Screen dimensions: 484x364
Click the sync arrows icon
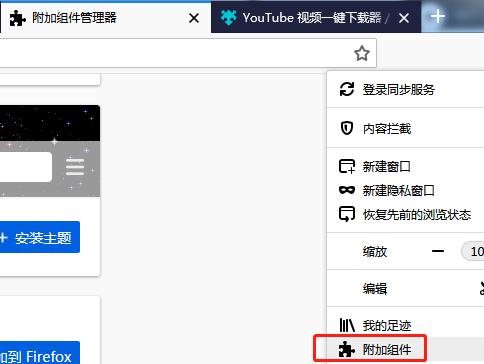click(x=347, y=89)
